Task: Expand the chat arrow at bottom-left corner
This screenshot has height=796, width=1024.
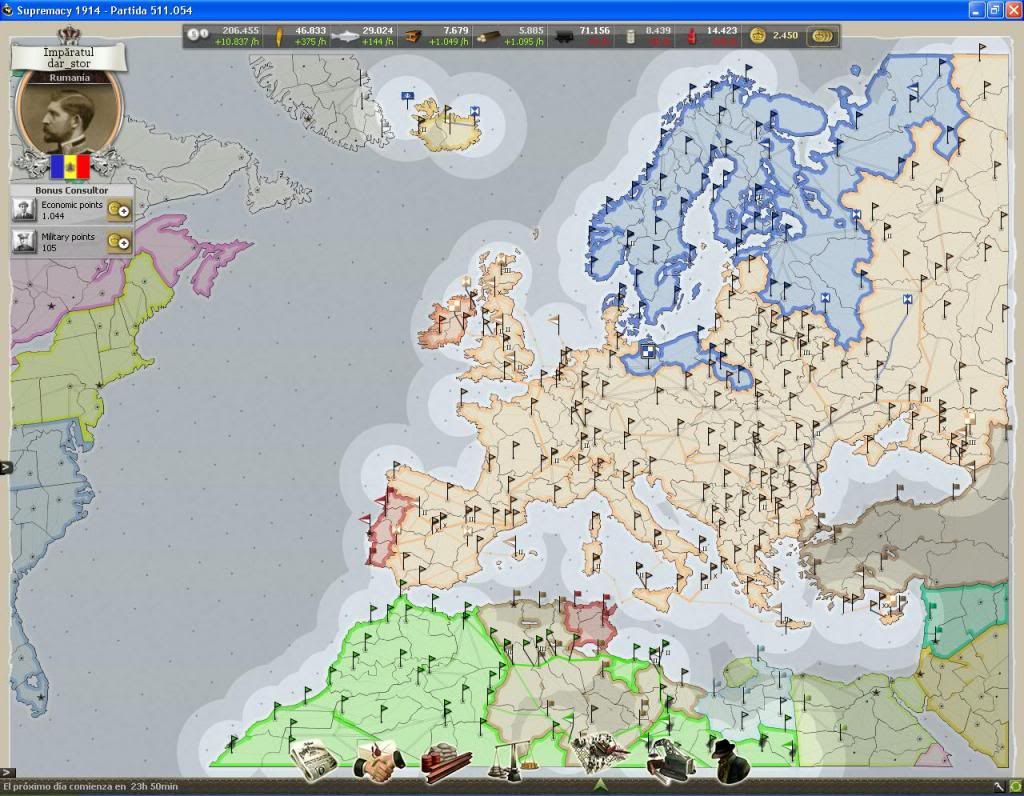Action: 6,773
